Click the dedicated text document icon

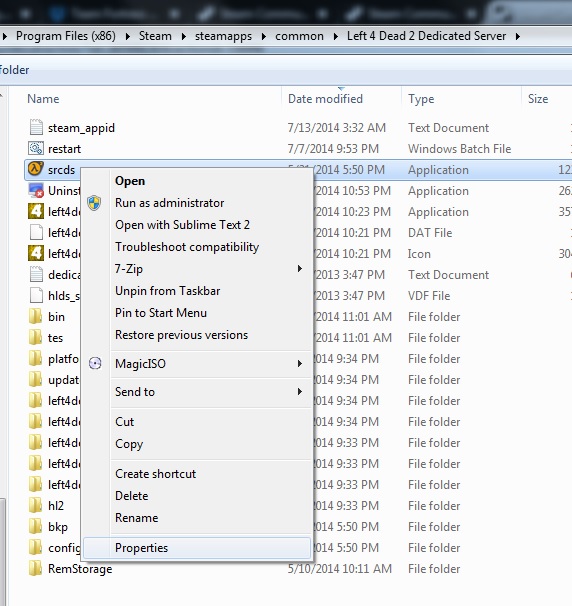tap(36, 274)
